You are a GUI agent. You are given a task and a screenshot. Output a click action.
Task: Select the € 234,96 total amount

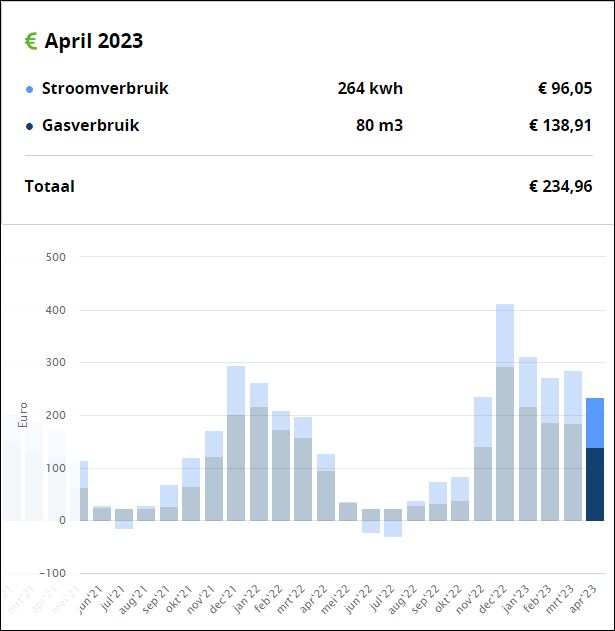coord(560,186)
